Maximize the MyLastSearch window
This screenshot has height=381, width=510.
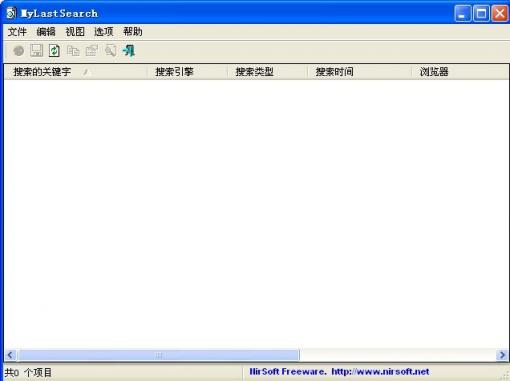[481, 14]
